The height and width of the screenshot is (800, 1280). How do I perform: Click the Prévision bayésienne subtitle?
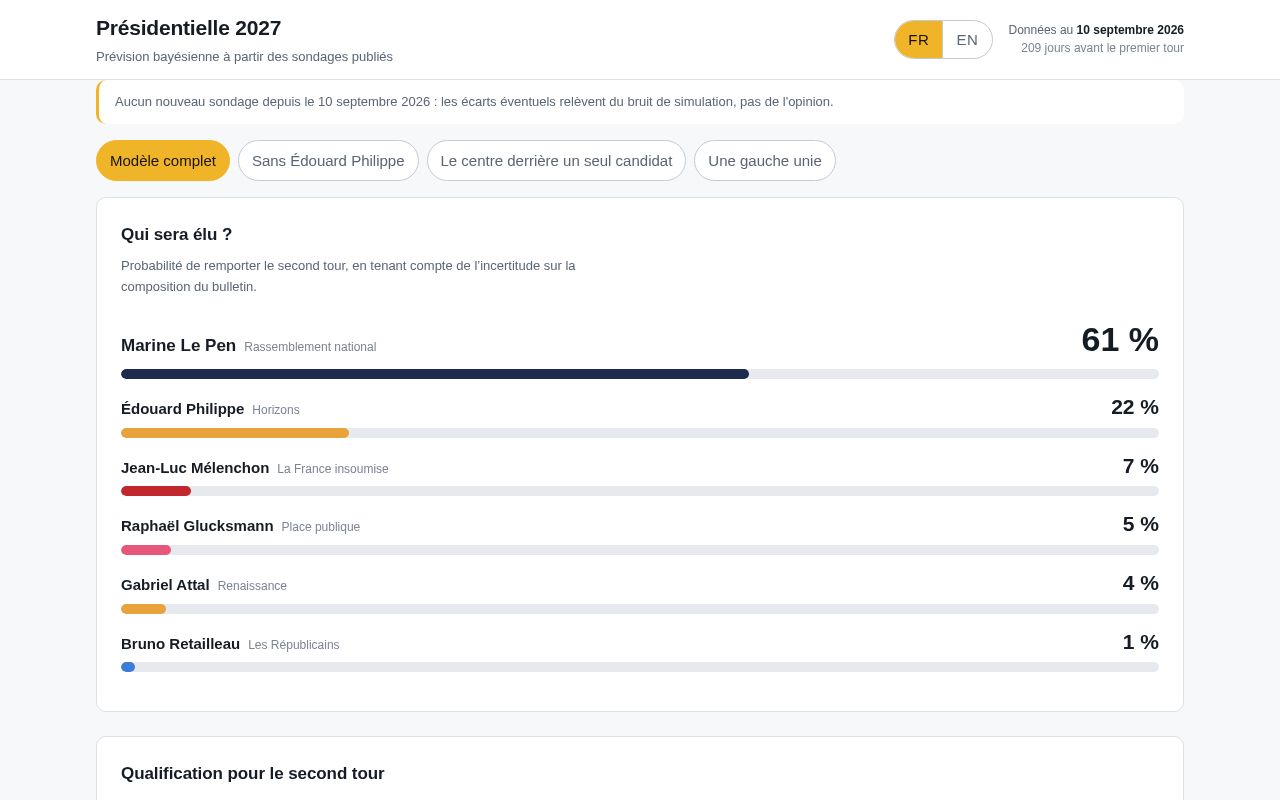tap(244, 57)
